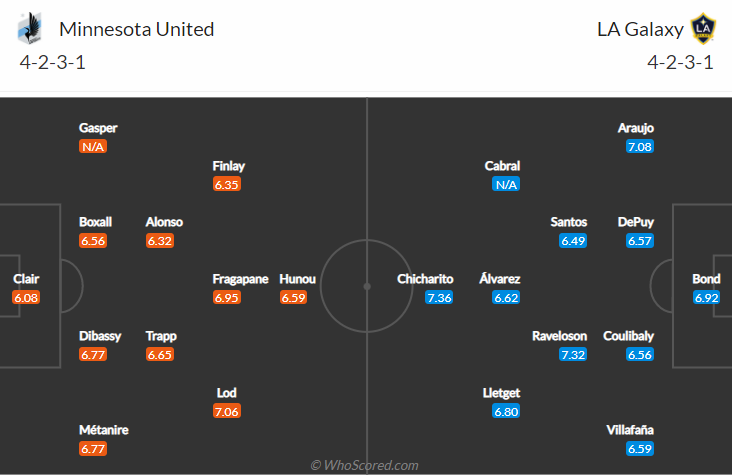This screenshot has width=732, height=475.
Task: Click goalkeeper Bond's 6.92 rating
Action: point(706,298)
